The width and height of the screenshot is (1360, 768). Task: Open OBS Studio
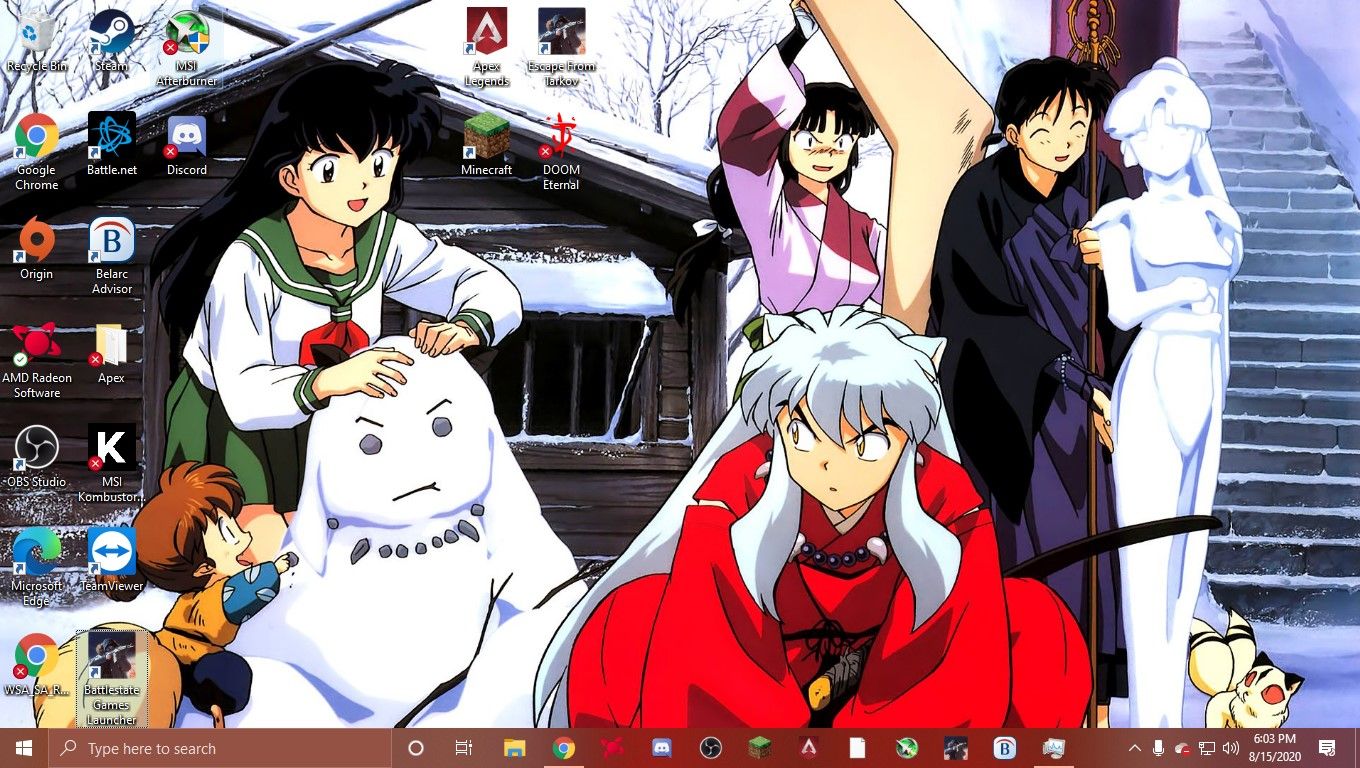[37, 447]
